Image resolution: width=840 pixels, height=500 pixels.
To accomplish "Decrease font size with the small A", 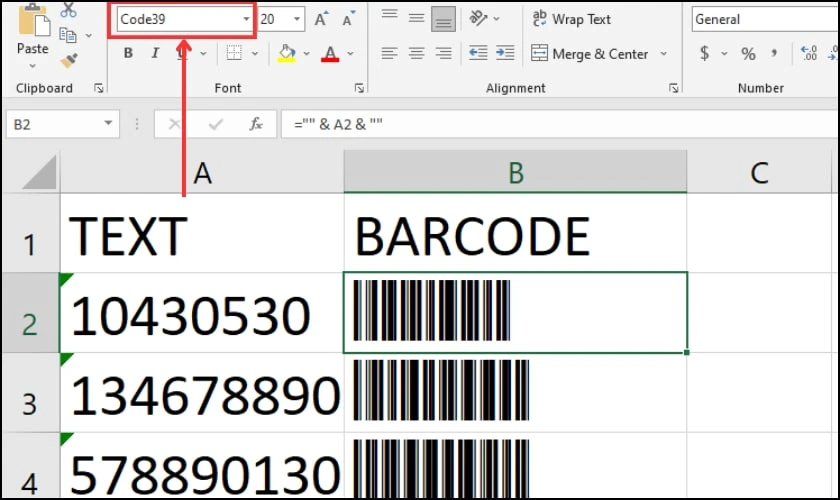I will tap(347, 19).
